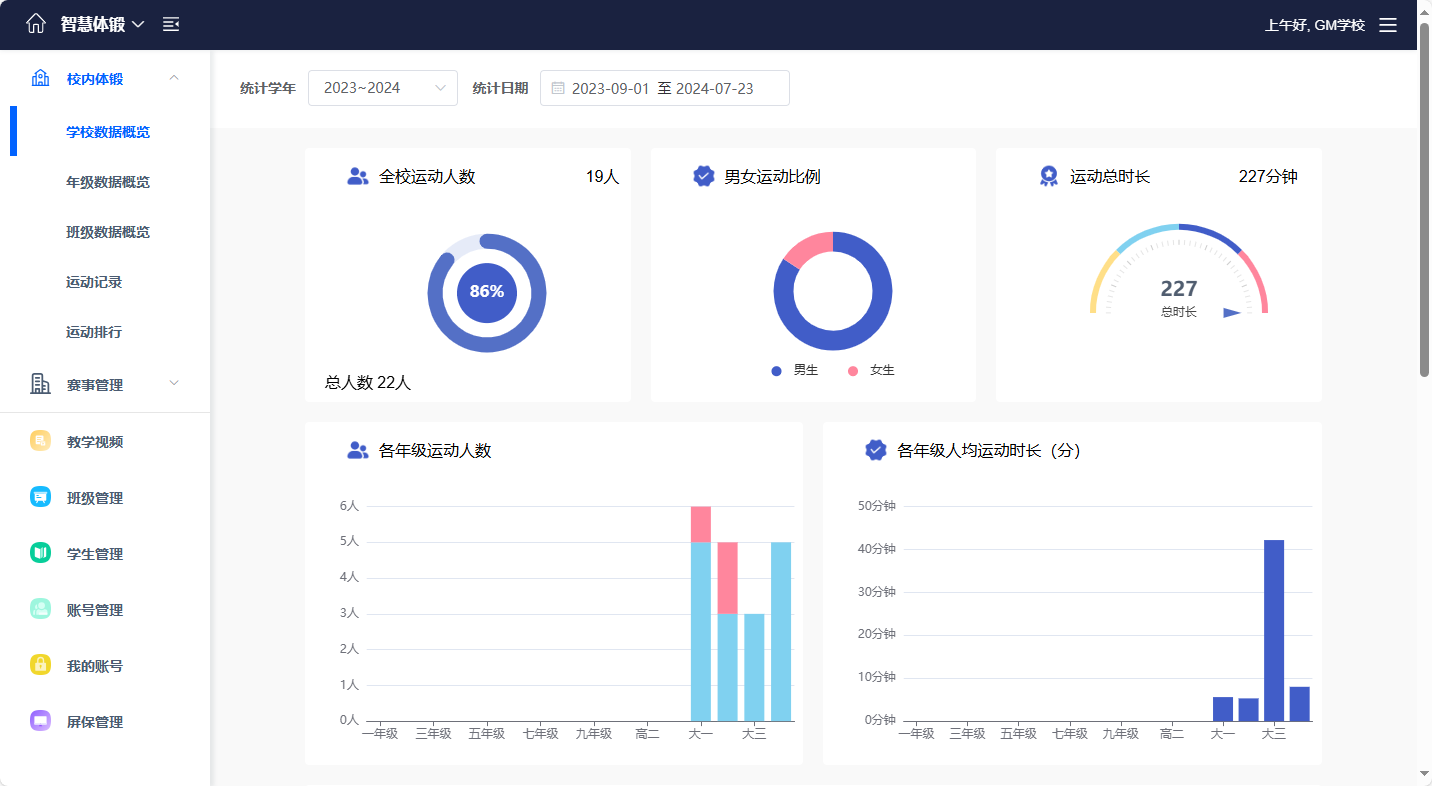Click the 86% participation donut chart
Image resolution: width=1432 pixels, height=786 pixels.
[487, 292]
